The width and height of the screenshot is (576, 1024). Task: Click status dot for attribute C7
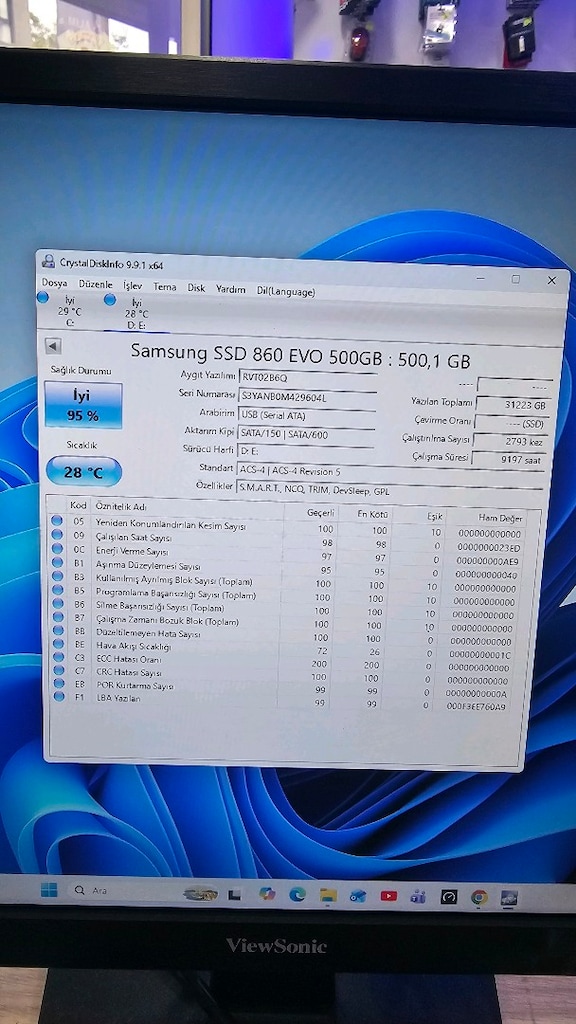coord(59,670)
